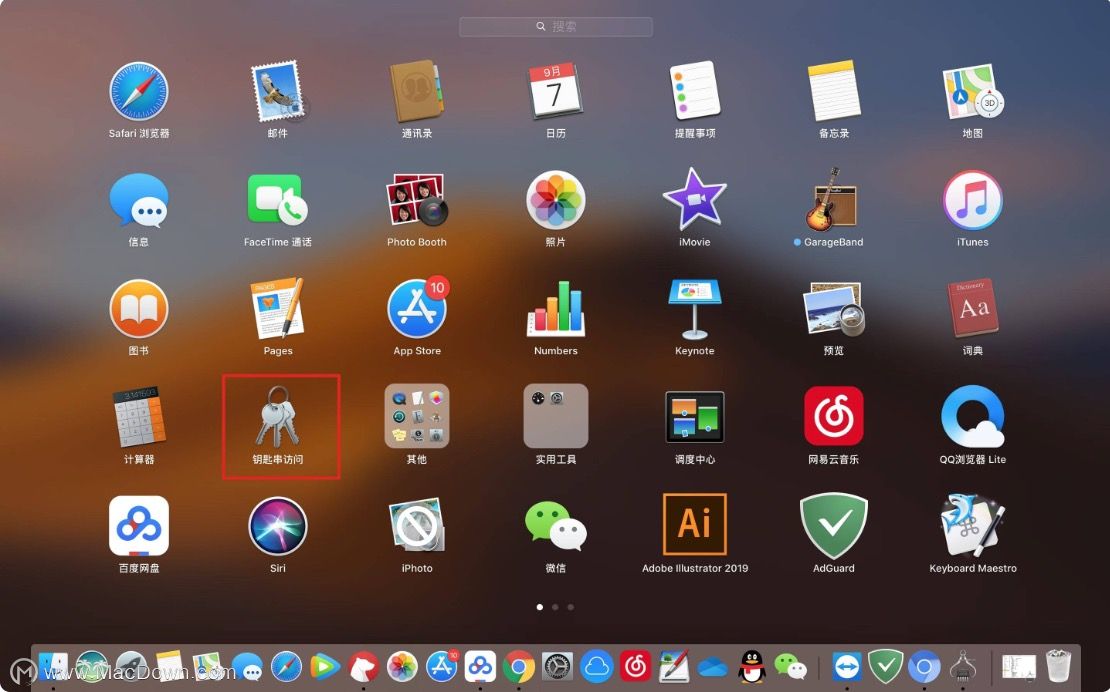
Task: Open 调度中心 Mission Control
Action: tap(694, 417)
